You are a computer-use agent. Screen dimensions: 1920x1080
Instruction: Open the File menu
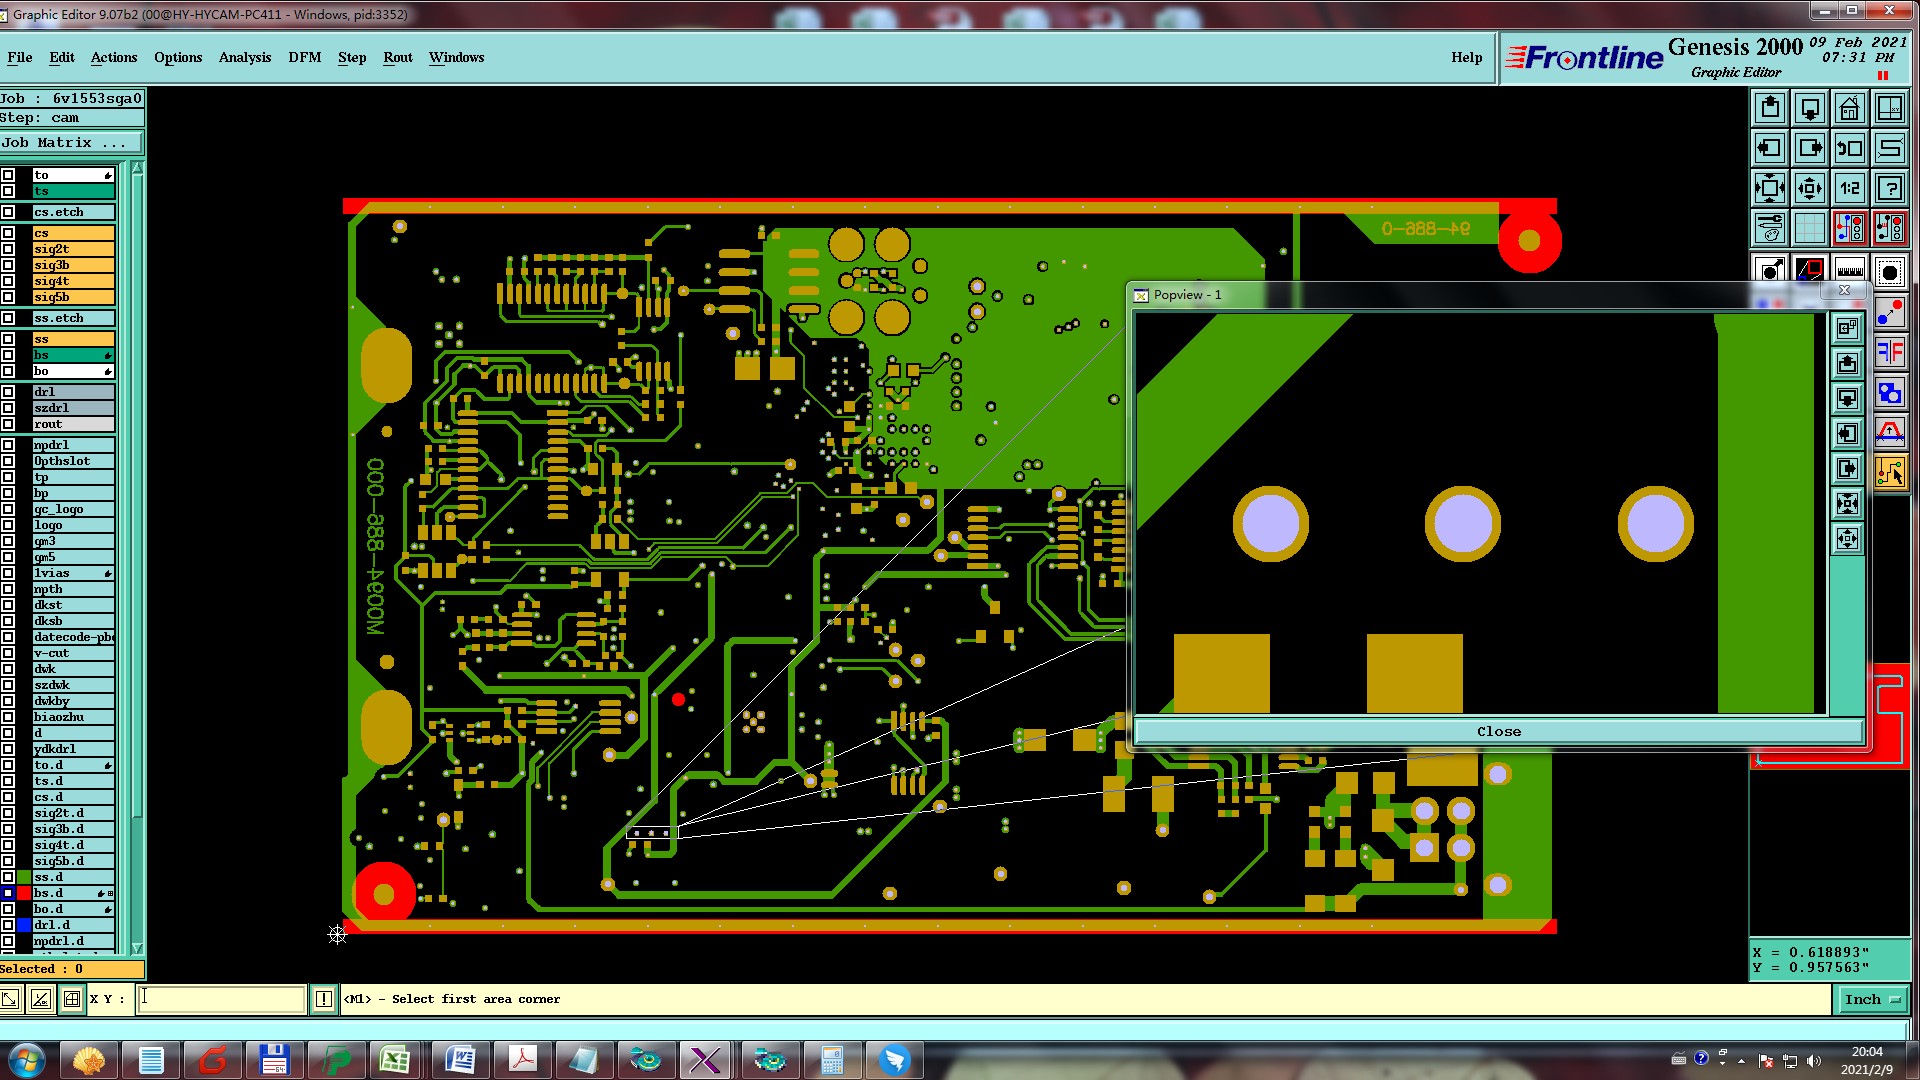[20, 57]
